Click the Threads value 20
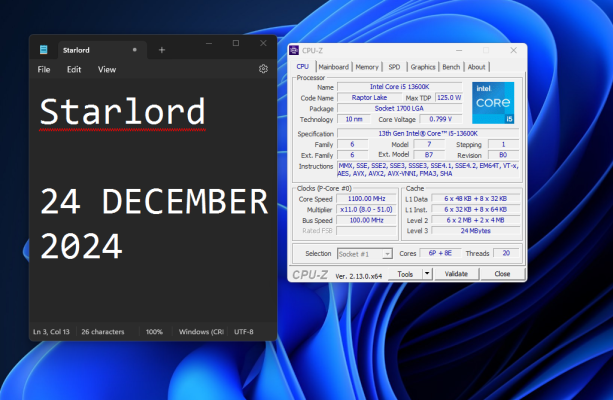Viewport: 613px width, 400px height. point(506,253)
